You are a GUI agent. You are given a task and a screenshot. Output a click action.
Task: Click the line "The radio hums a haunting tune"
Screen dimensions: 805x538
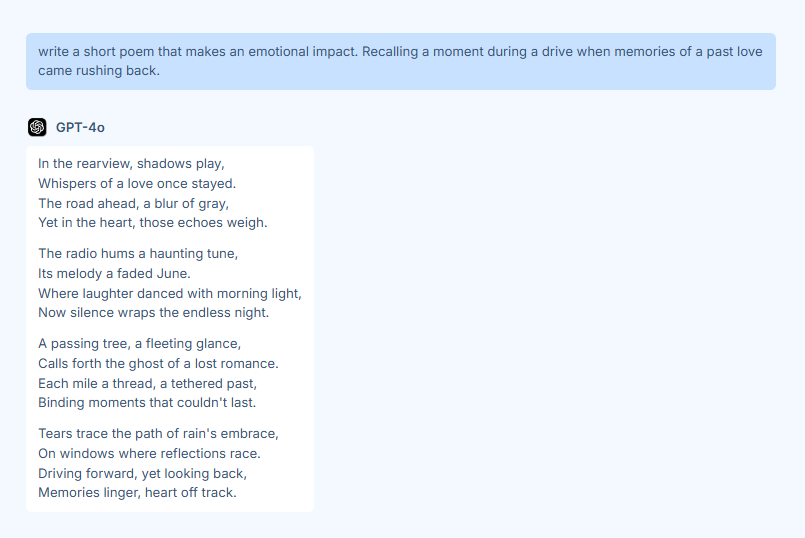click(138, 253)
